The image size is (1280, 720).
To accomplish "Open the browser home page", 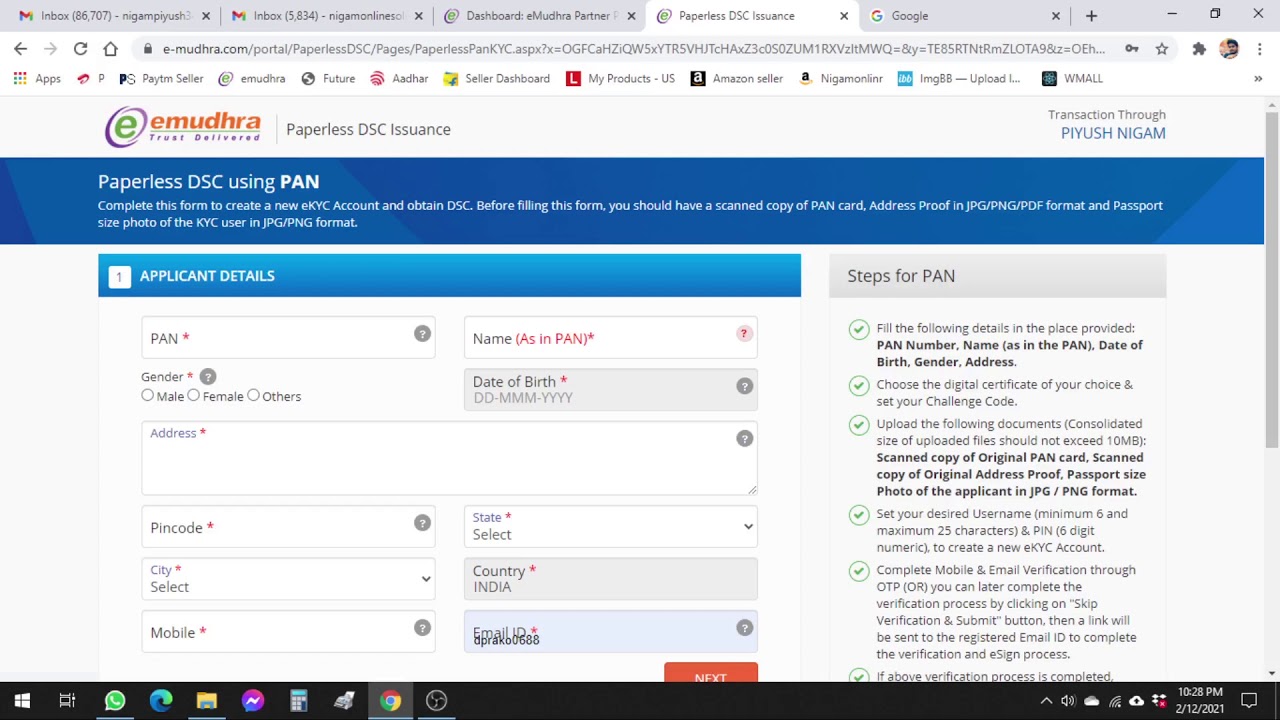I will click(x=110, y=48).
